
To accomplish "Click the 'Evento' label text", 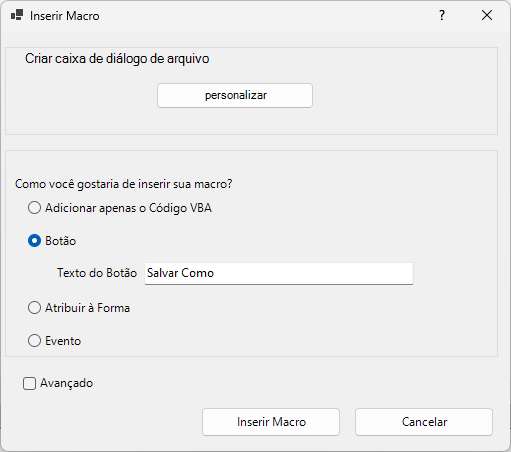I will pos(63,341).
